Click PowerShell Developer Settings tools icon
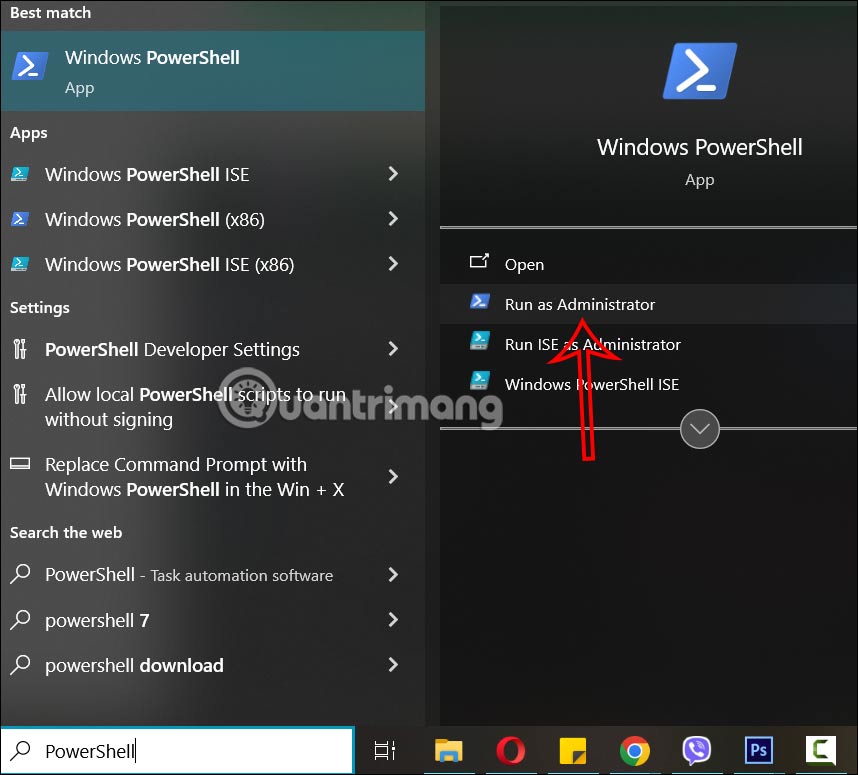Image resolution: width=858 pixels, height=775 pixels. (20, 349)
